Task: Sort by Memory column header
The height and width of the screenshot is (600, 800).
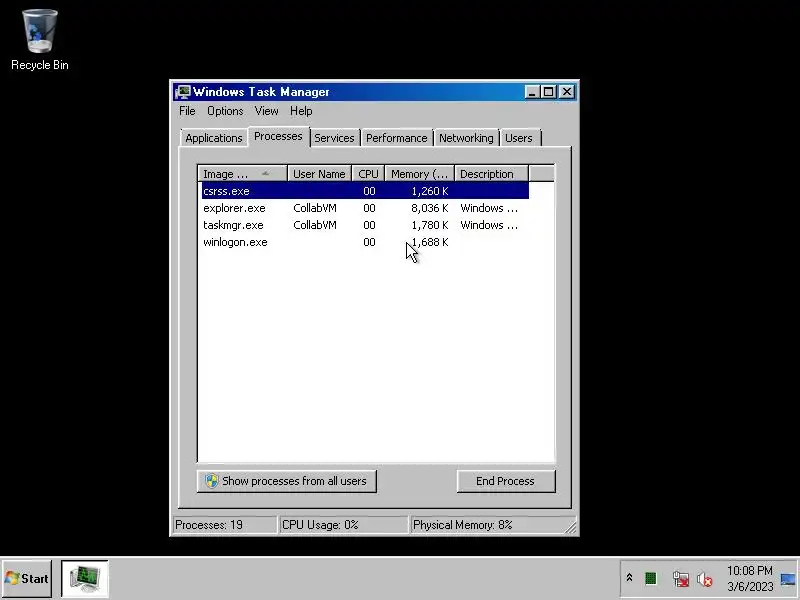Action: click(x=419, y=174)
